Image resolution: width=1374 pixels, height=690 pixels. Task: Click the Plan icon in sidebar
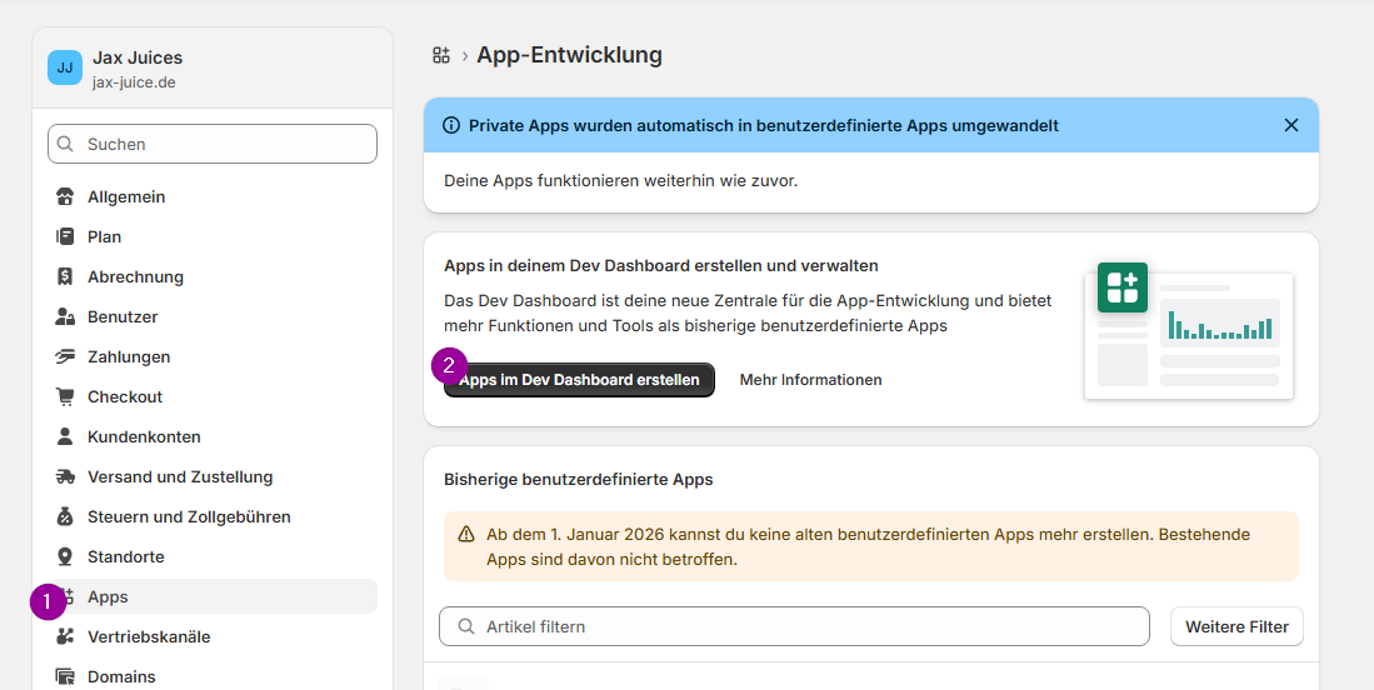pyautogui.click(x=65, y=237)
